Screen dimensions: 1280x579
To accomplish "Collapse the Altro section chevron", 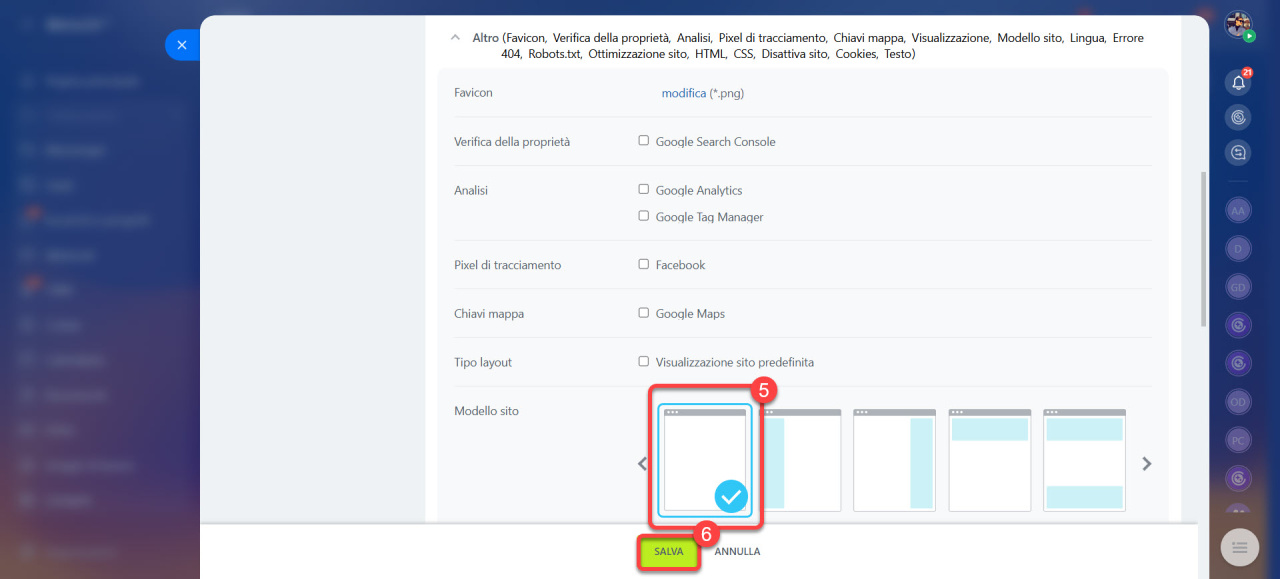I will pyautogui.click(x=456, y=38).
